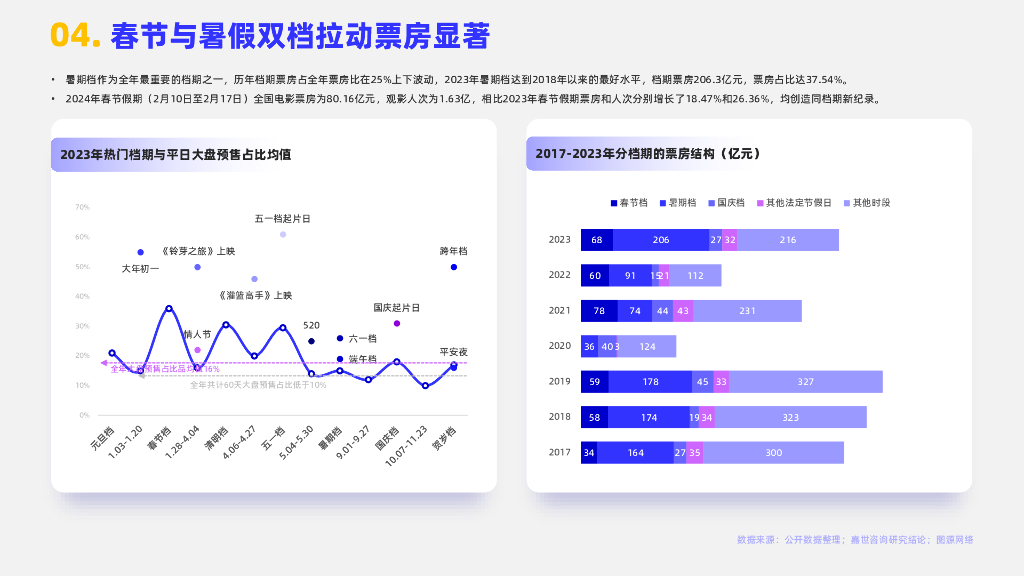1024x576 pixels.
Task: Click the 78 segment in 2021 bar
Action: click(600, 311)
